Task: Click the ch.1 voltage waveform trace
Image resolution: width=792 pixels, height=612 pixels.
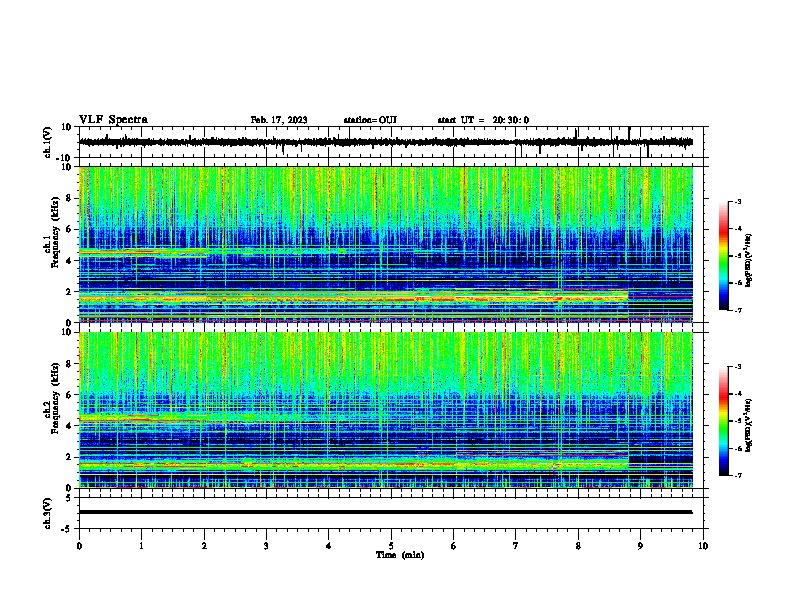Action: tap(386, 142)
